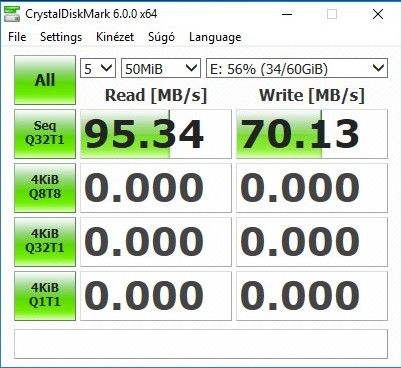The image size is (401, 368).
Task: Run all benchmarks with All button
Action: click(45, 80)
